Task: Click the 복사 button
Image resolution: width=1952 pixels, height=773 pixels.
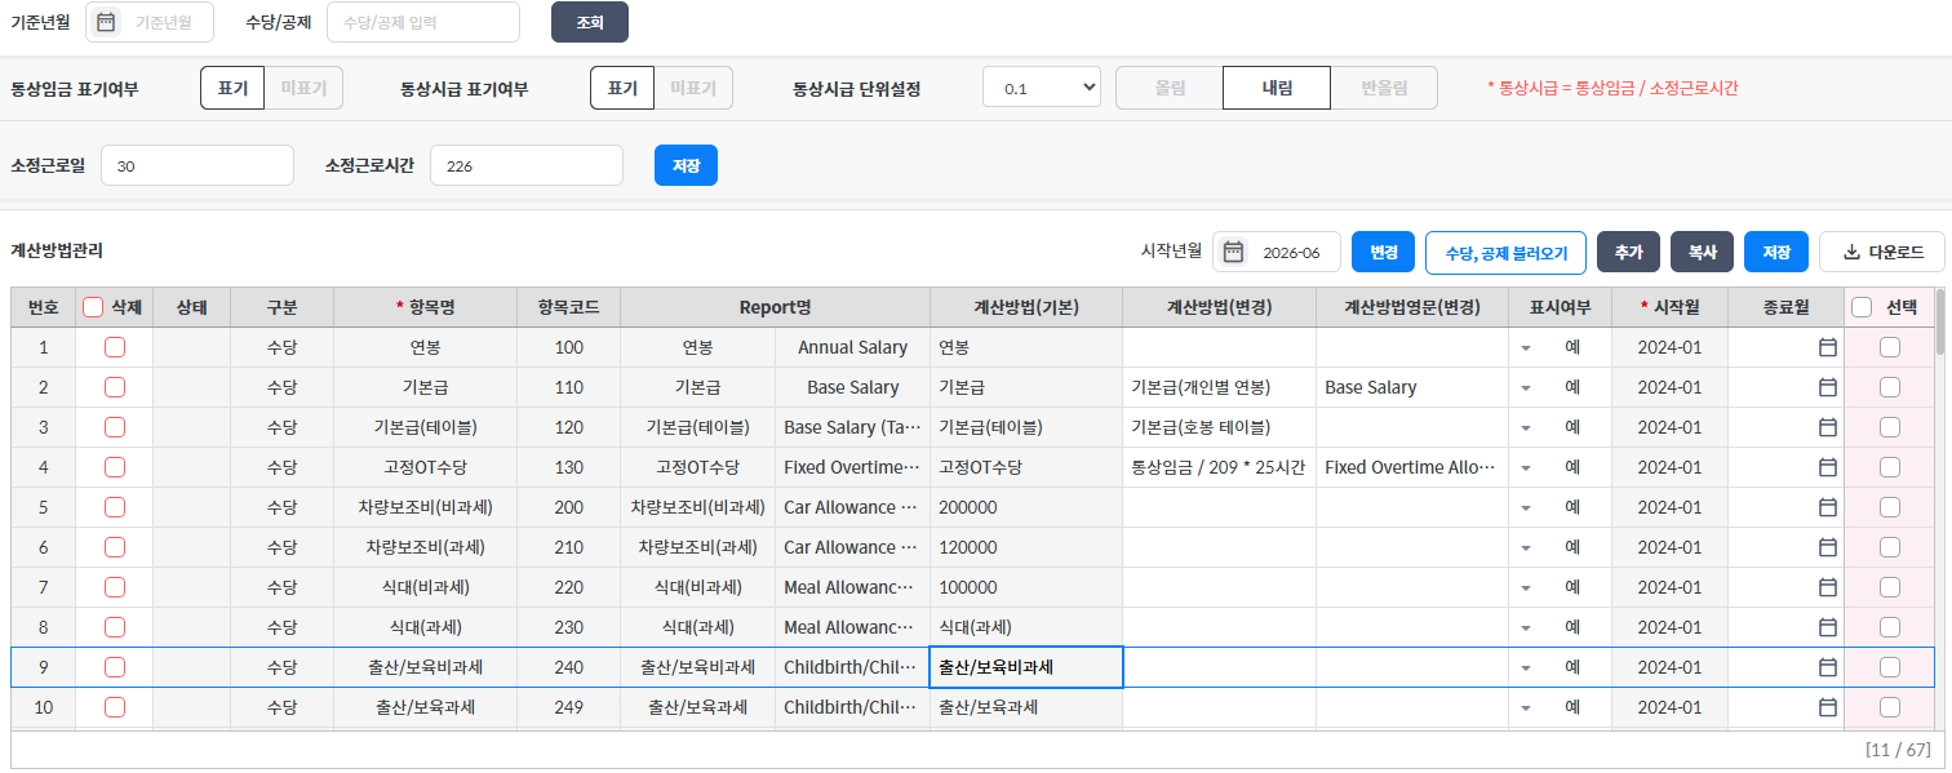Action: tap(1702, 252)
